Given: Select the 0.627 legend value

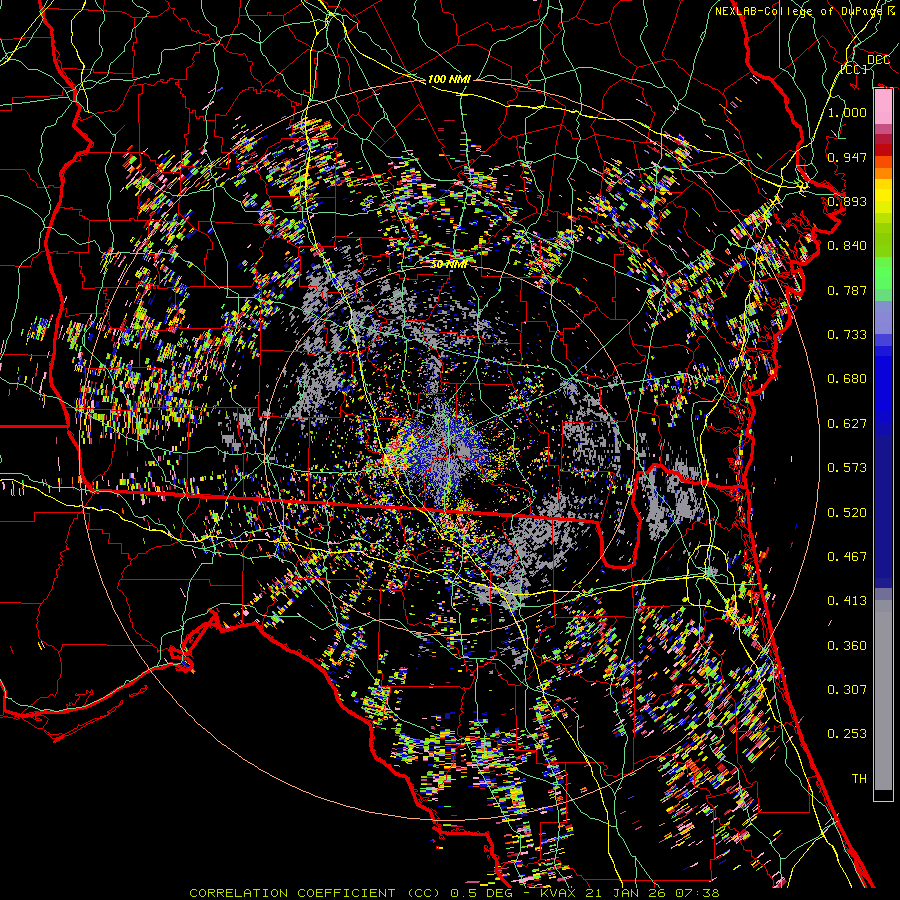Looking at the screenshot, I should pyautogui.click(x=847, y=424).
